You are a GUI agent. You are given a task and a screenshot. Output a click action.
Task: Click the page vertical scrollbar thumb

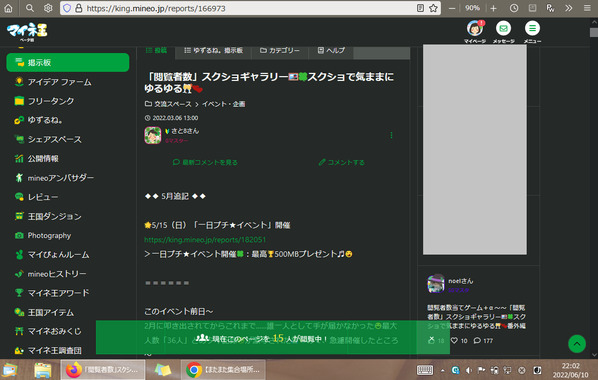pos(594,33)
